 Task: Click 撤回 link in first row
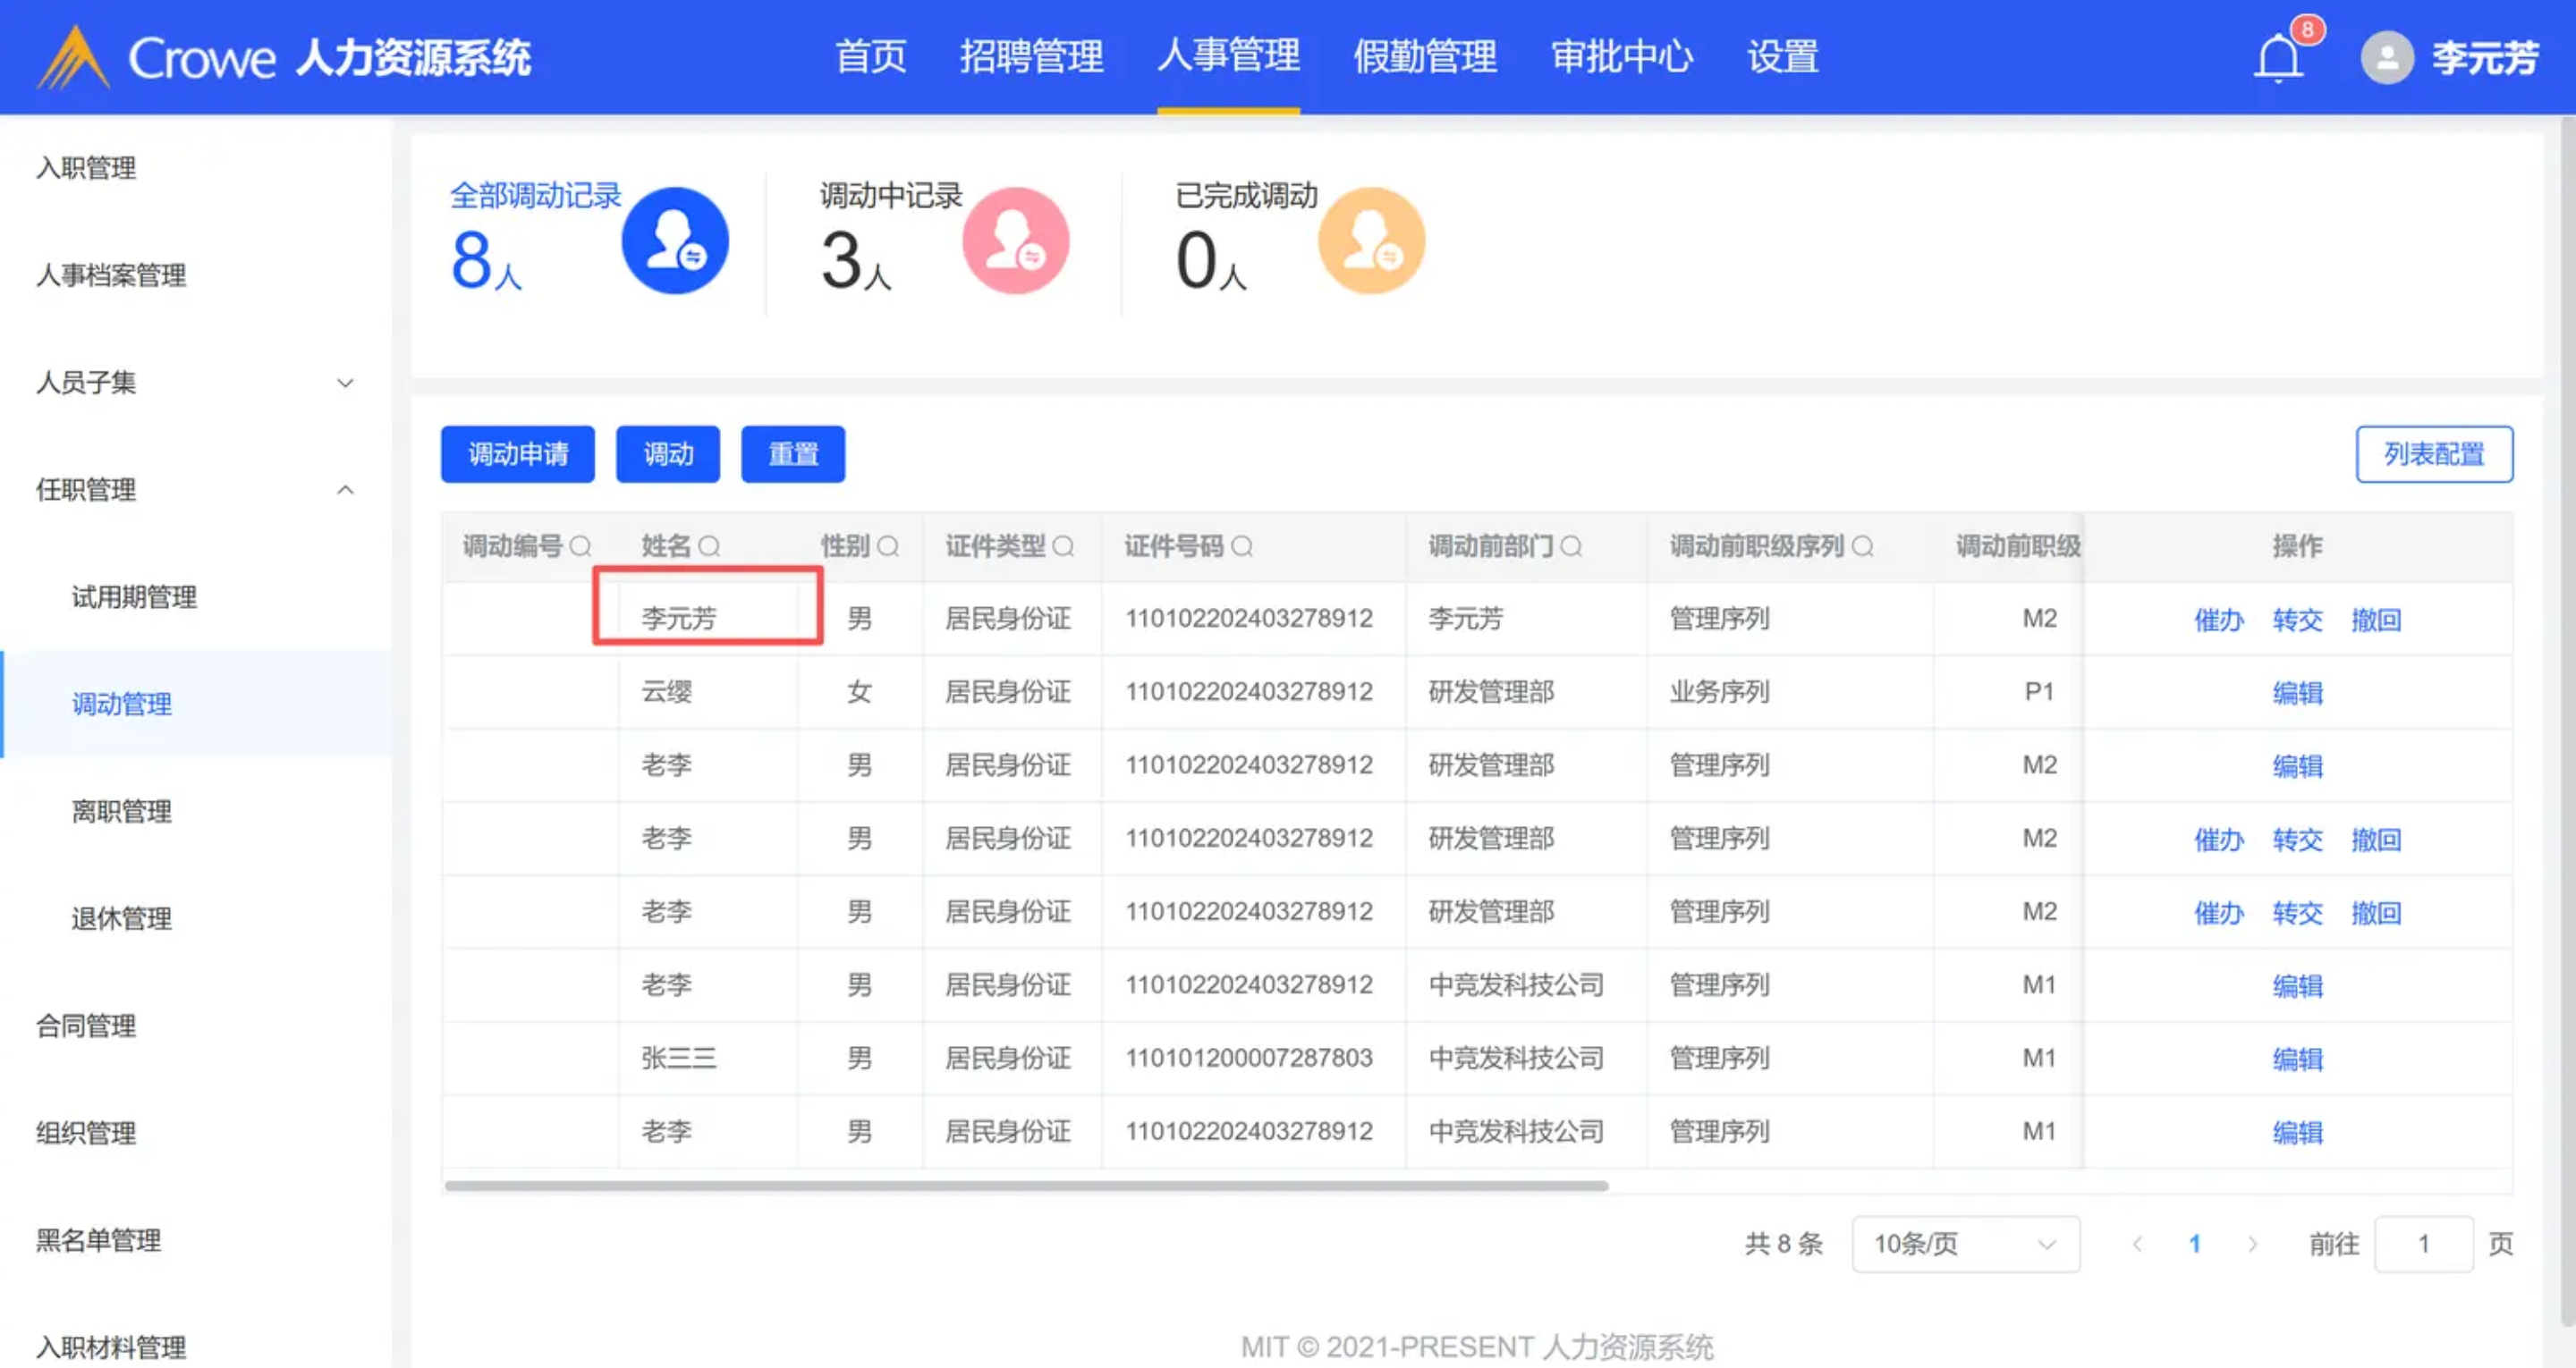2376,620
